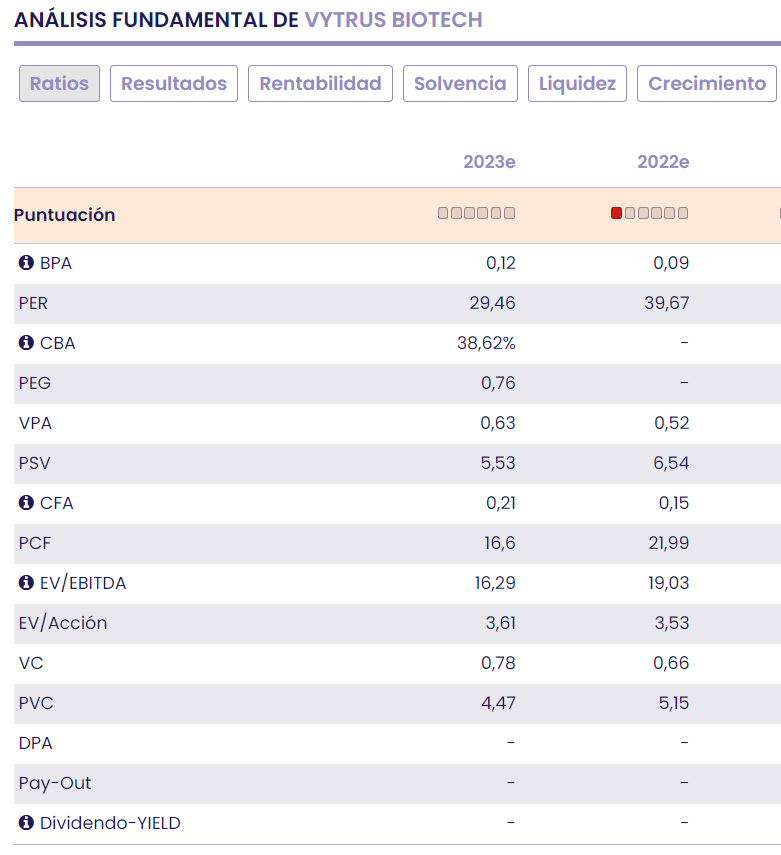Select the Ratios tab
Screen dimensions: 781x855
click(59, 84)
